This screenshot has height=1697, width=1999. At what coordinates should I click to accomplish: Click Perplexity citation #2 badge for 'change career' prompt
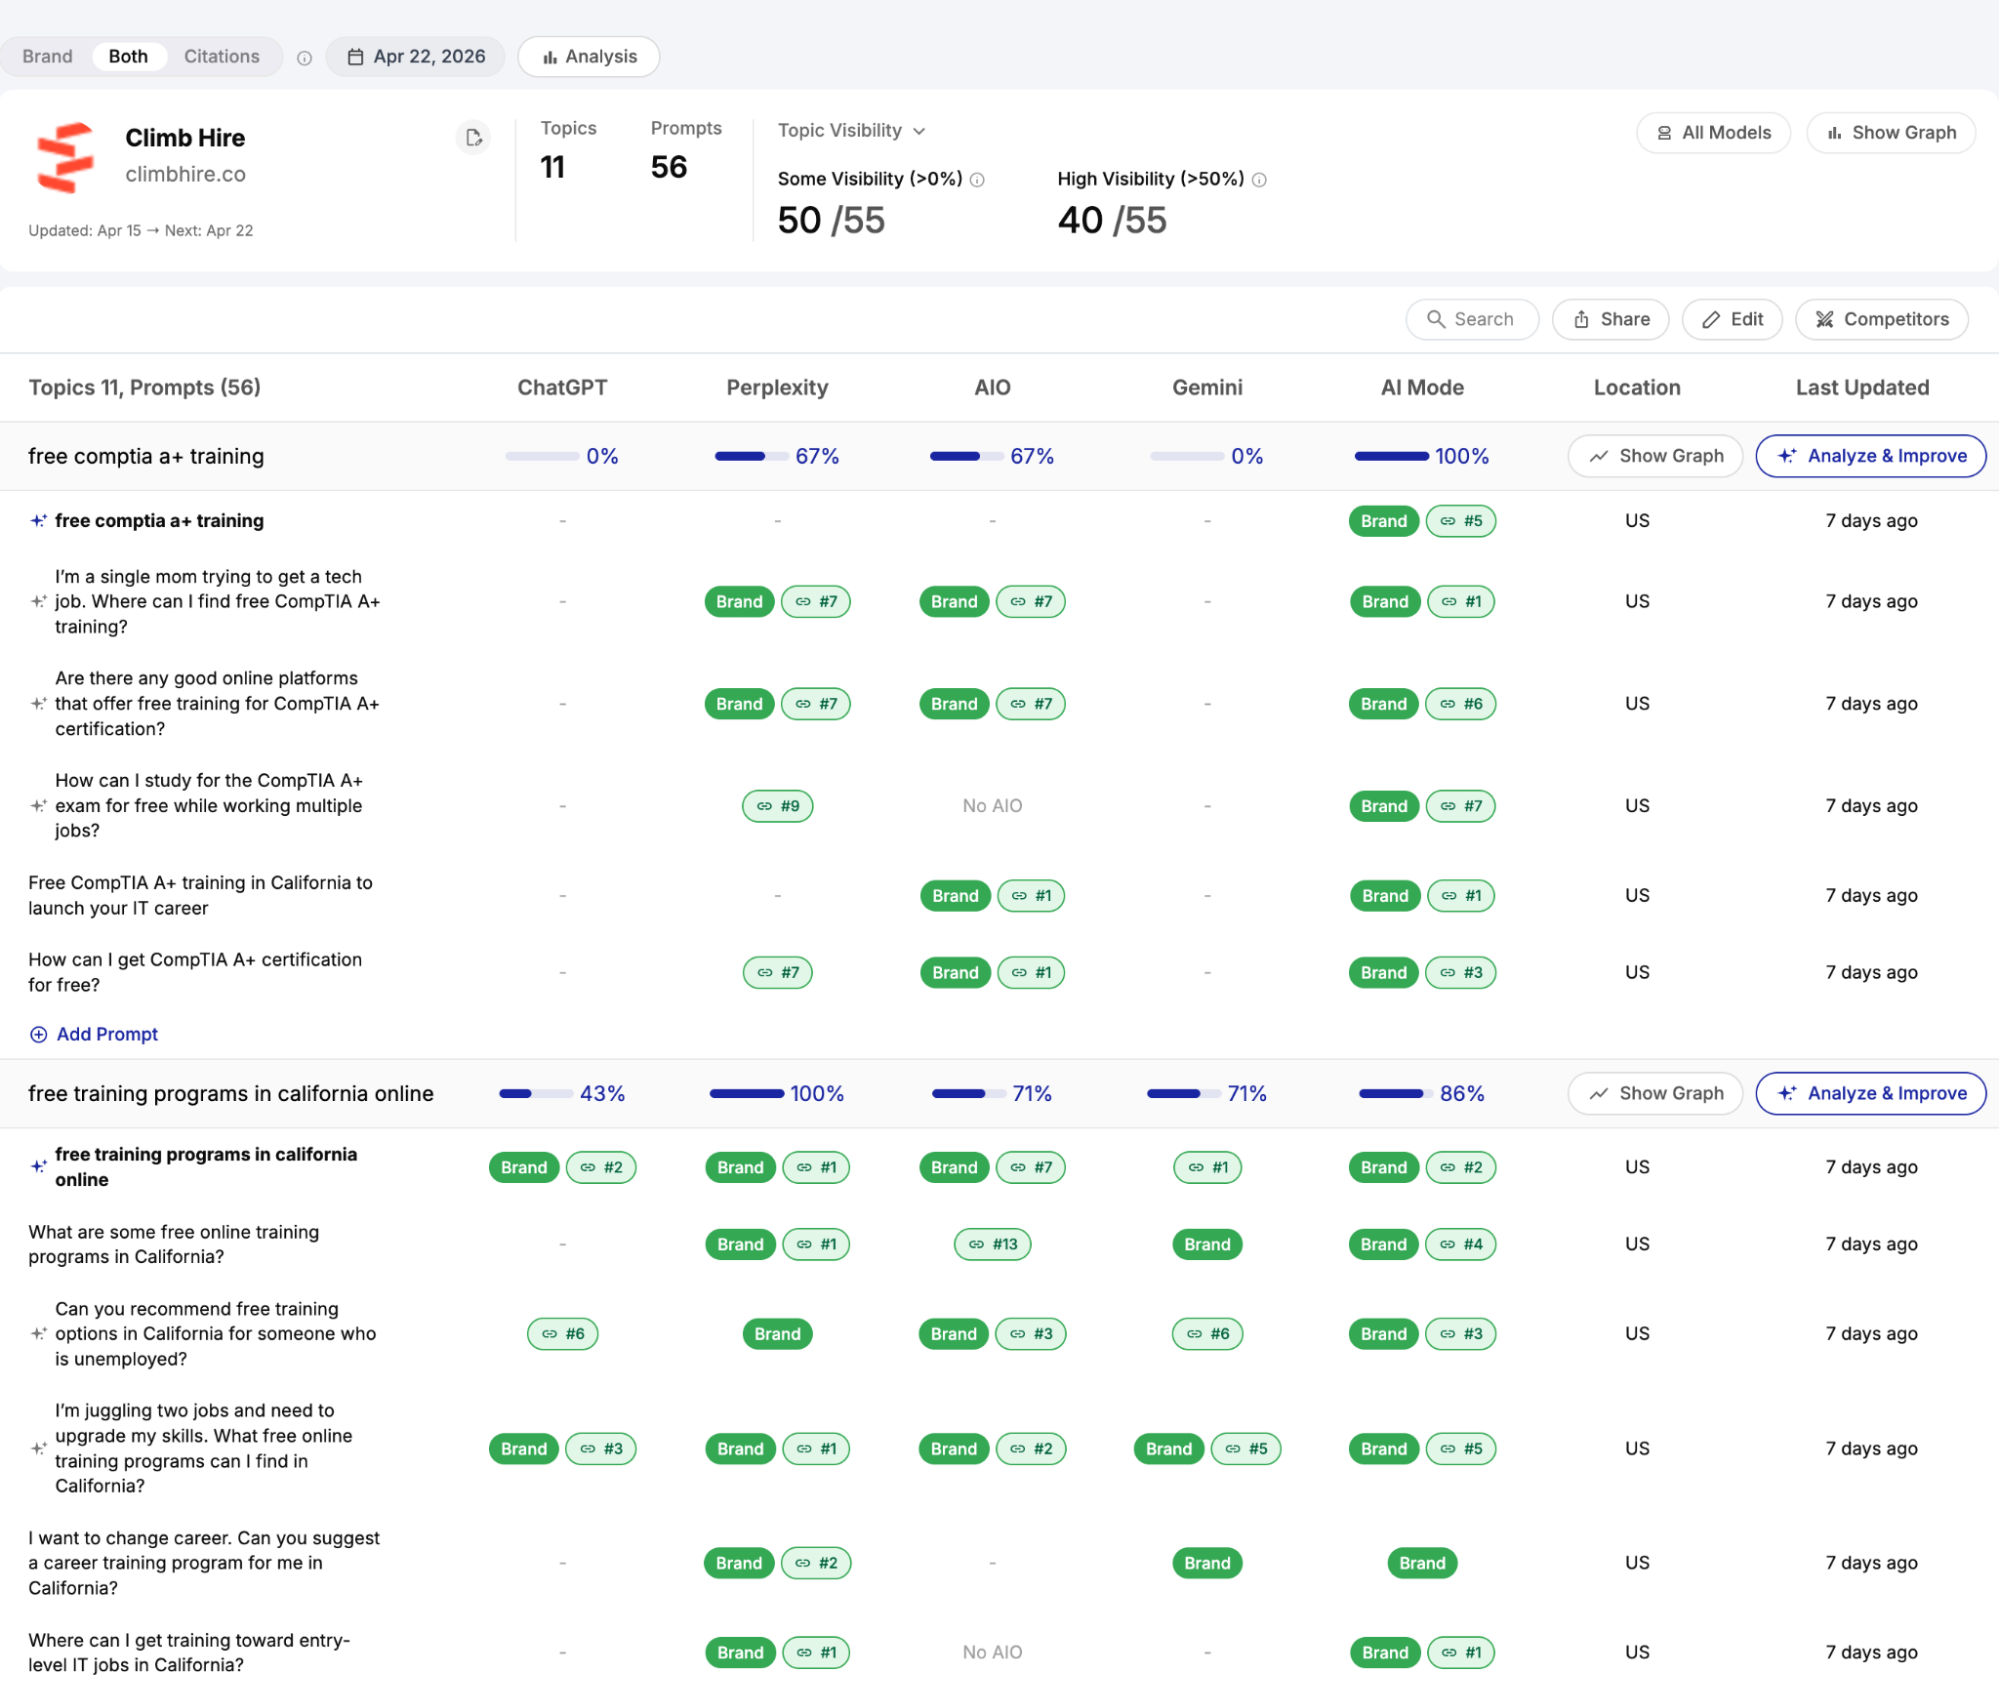coord(816,1564)
